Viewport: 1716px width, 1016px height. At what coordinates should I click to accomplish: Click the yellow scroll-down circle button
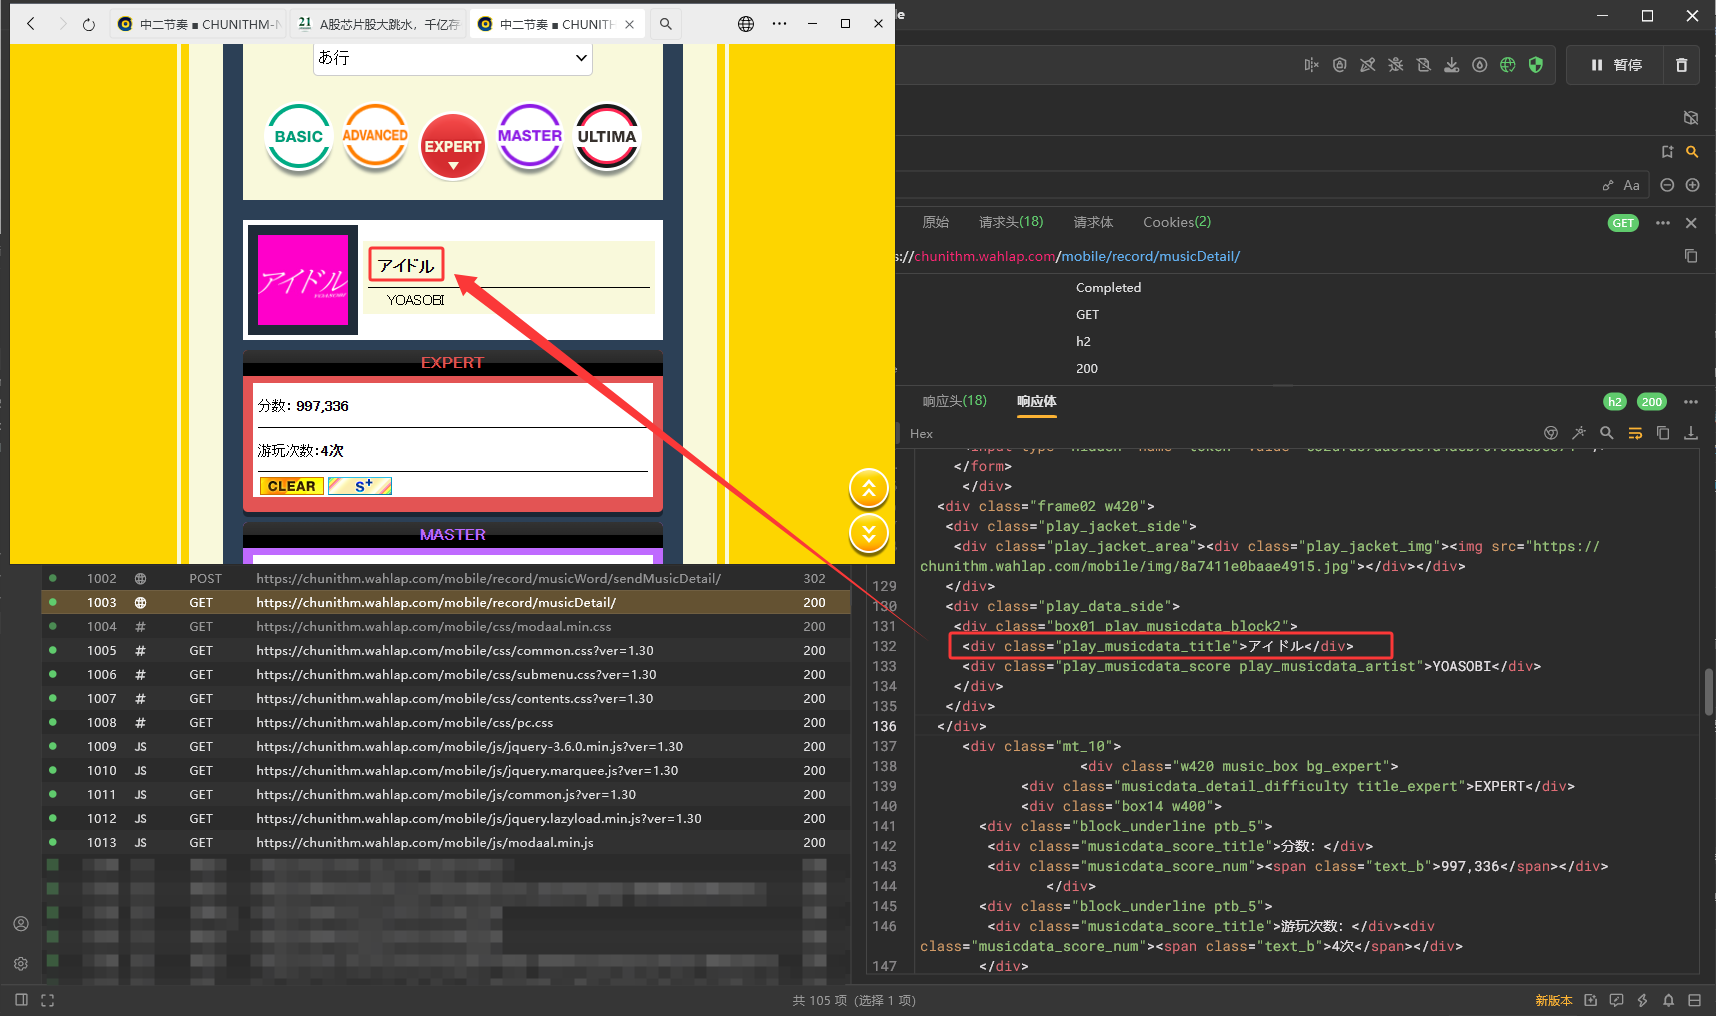869,533
